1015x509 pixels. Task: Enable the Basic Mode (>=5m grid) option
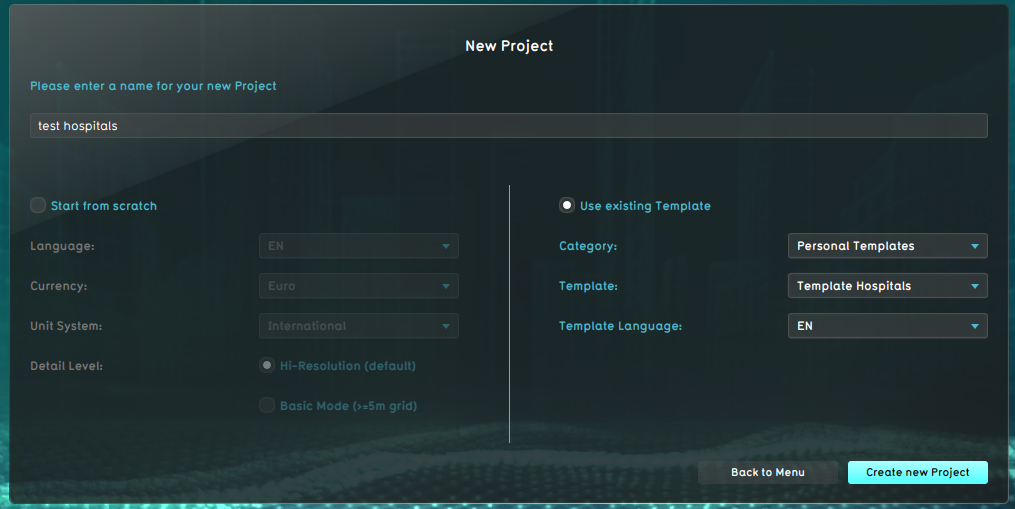tap(267, 406)
